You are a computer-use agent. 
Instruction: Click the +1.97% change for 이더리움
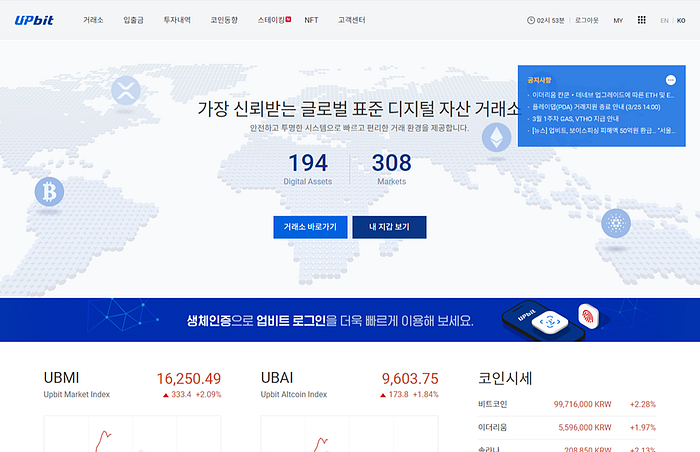click(x=643, y=427)
